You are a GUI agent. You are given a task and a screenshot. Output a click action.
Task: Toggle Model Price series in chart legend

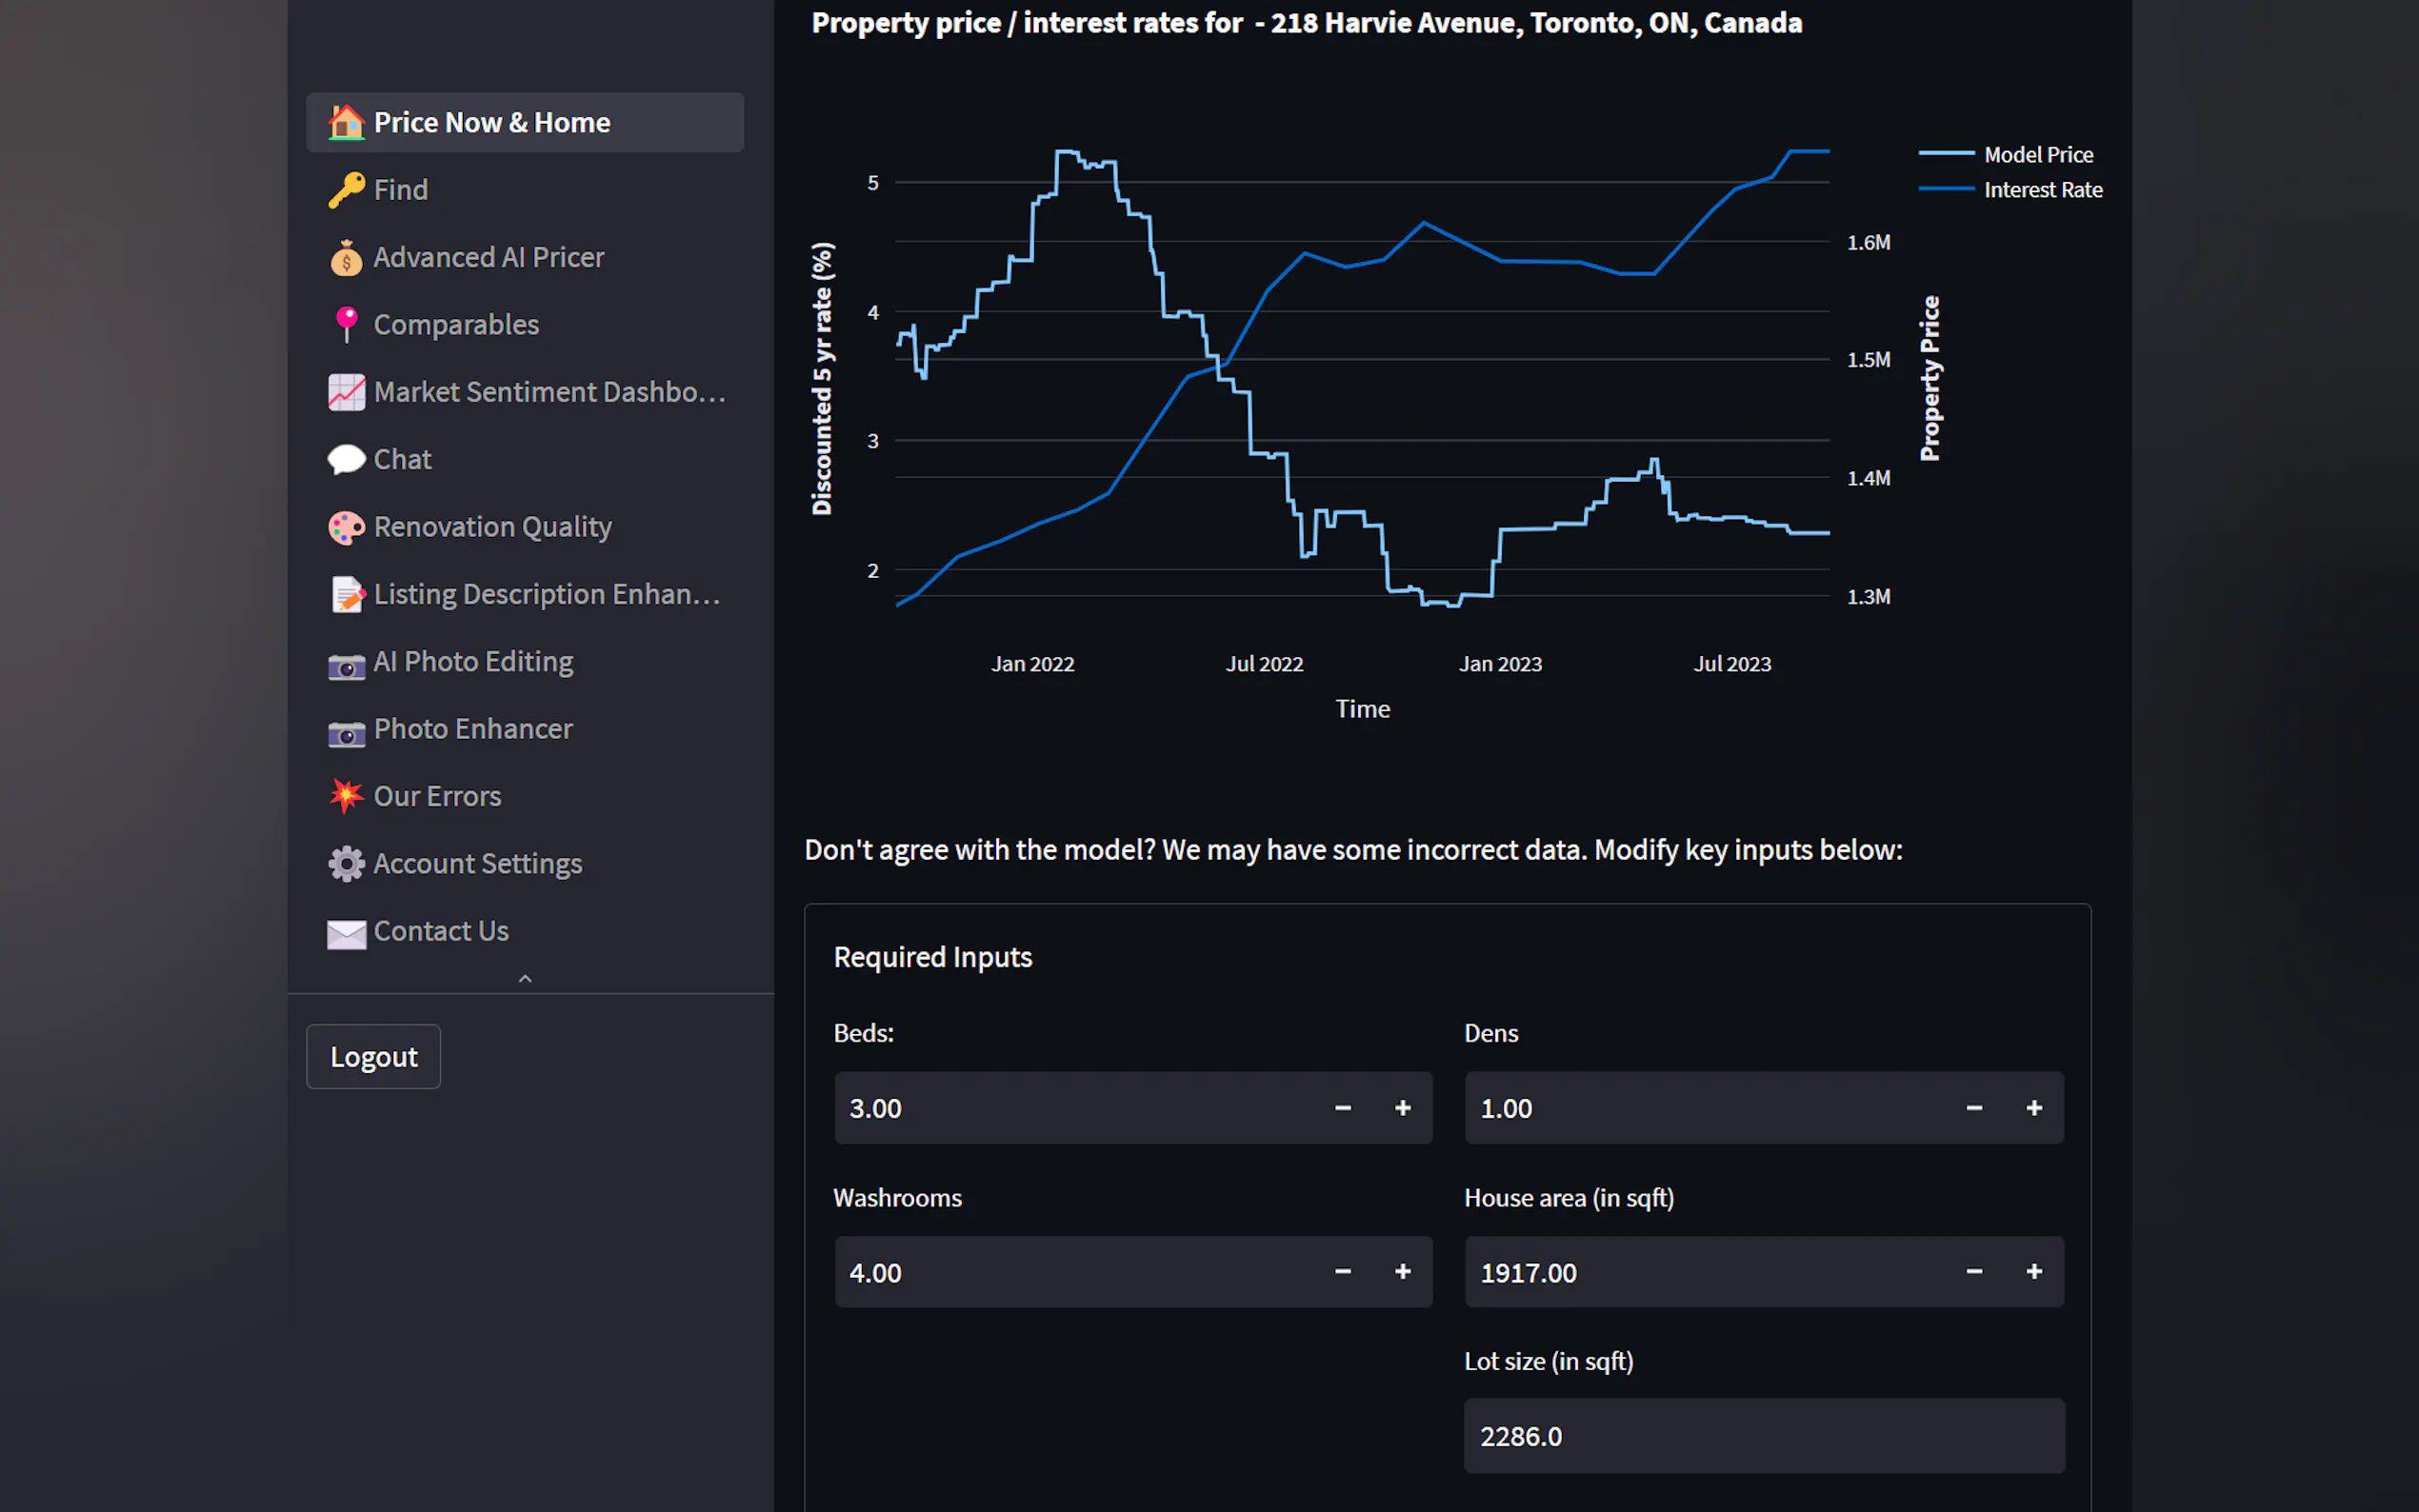coord(2037,155)
